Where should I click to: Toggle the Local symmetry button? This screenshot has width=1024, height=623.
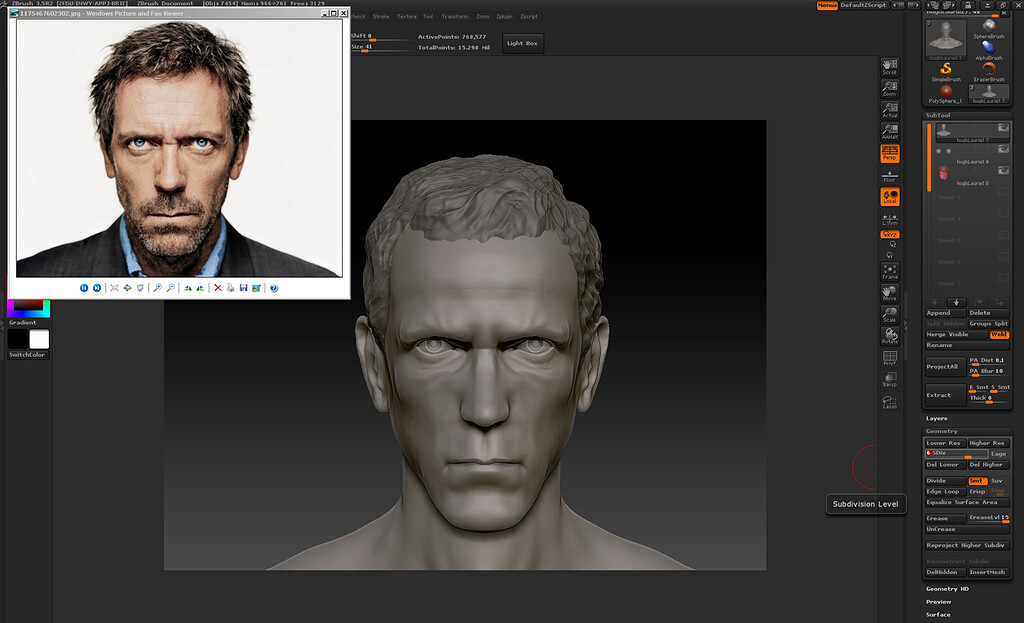(x=889, y=197)
